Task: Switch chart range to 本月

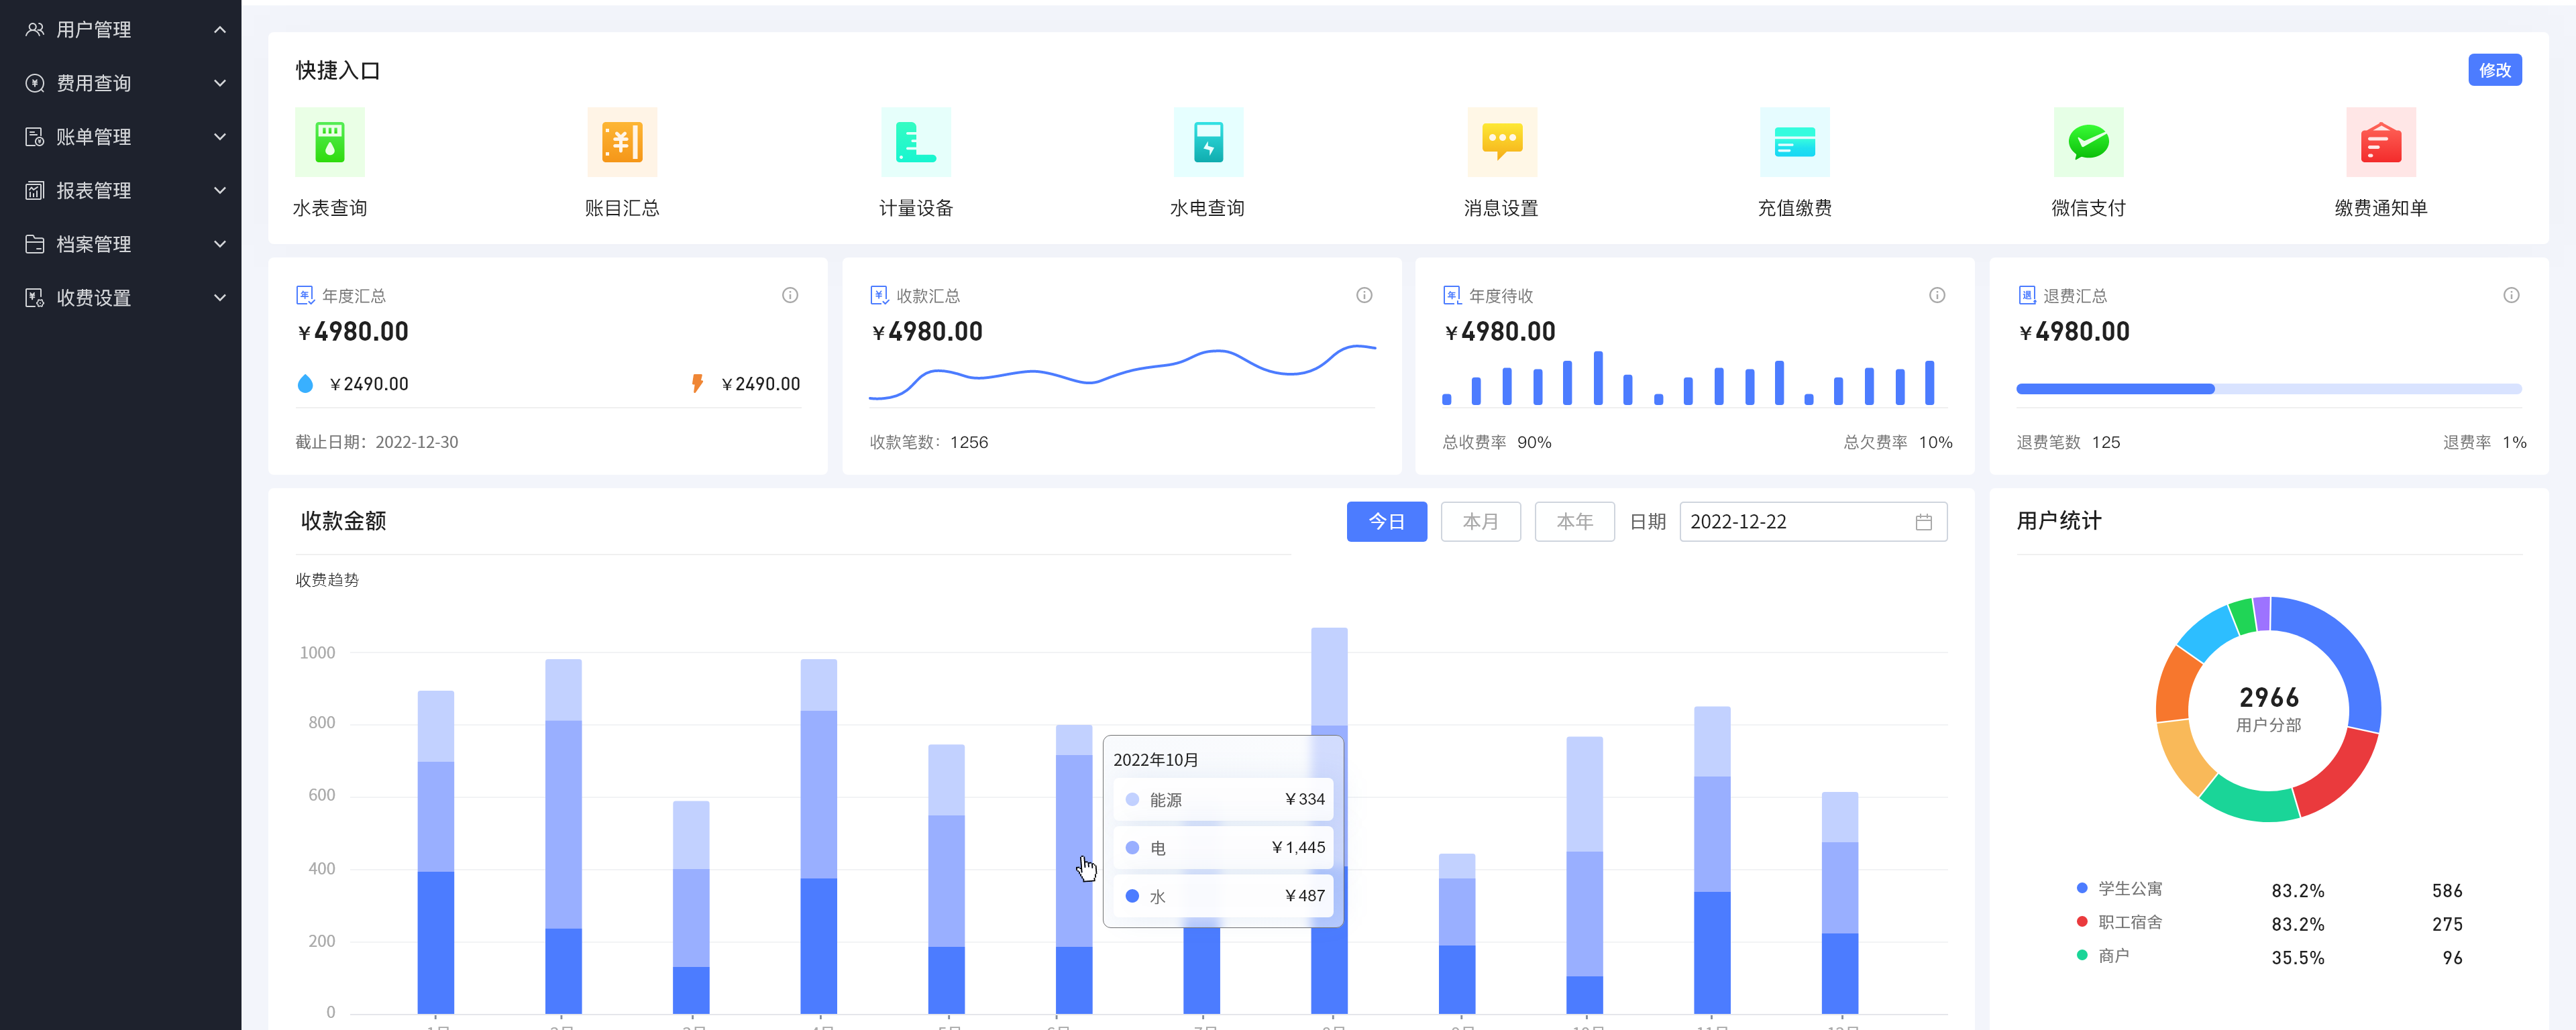Action: 1480,522
